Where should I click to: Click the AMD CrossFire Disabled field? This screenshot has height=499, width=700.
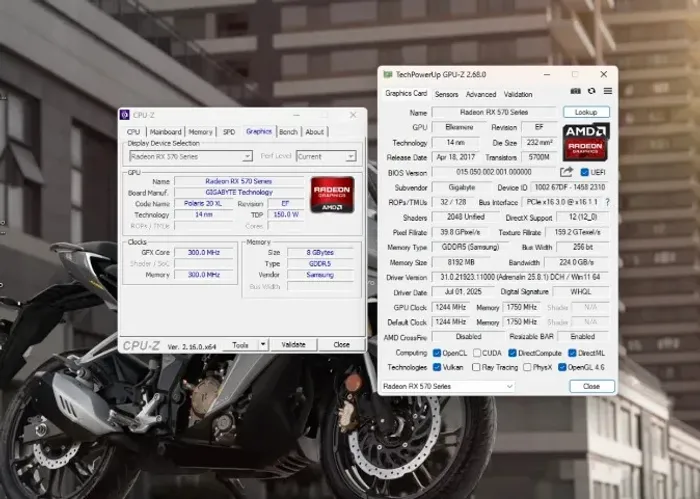point(468,337)
